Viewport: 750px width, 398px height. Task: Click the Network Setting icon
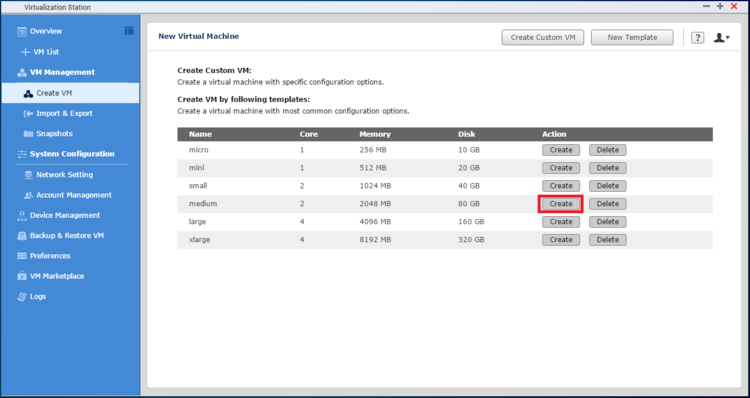pyautogui.click(x=28, y=175)
